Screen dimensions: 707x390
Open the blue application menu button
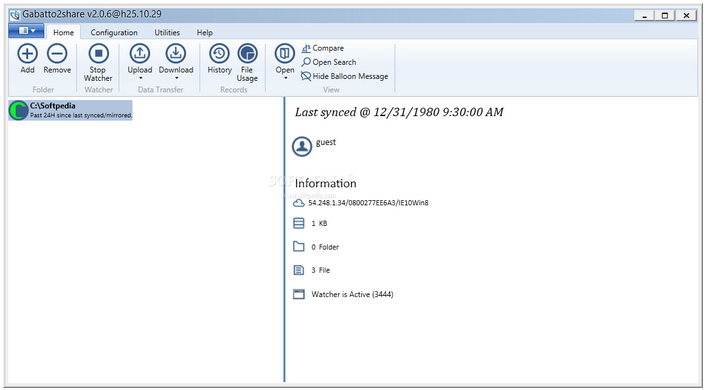[x=26, y=31]
